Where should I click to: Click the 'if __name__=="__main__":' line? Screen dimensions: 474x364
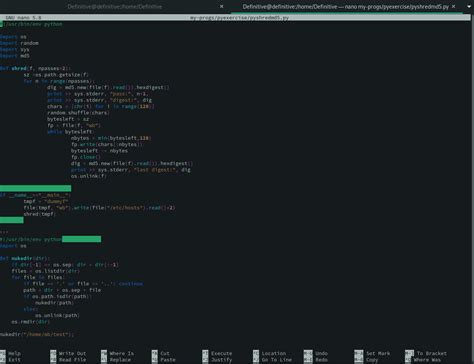pyautogui.click(x=35, y=195)
